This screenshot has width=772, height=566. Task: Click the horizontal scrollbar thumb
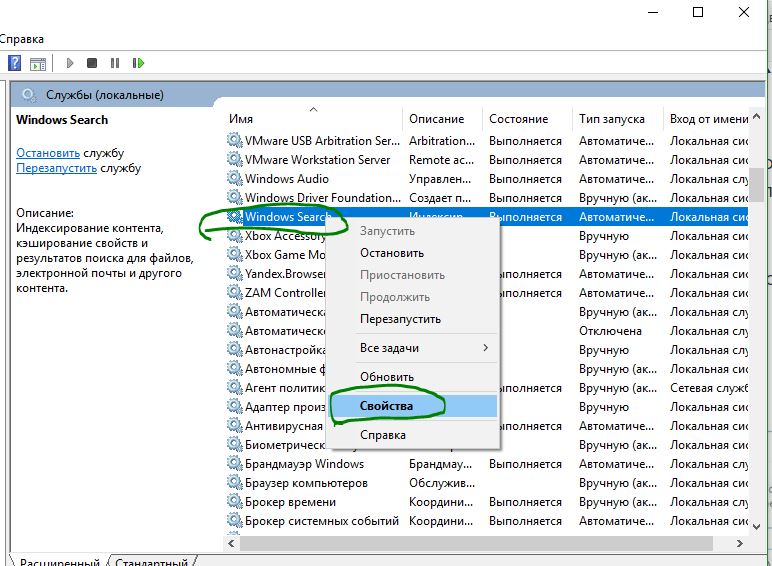pyautogui.click(x=476, y=543)
